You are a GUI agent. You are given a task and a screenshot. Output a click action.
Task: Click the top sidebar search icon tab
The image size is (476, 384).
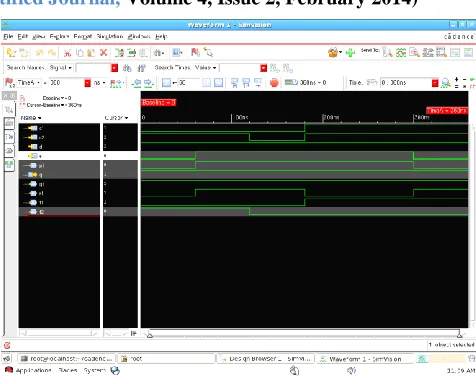[x=9, y=109]
